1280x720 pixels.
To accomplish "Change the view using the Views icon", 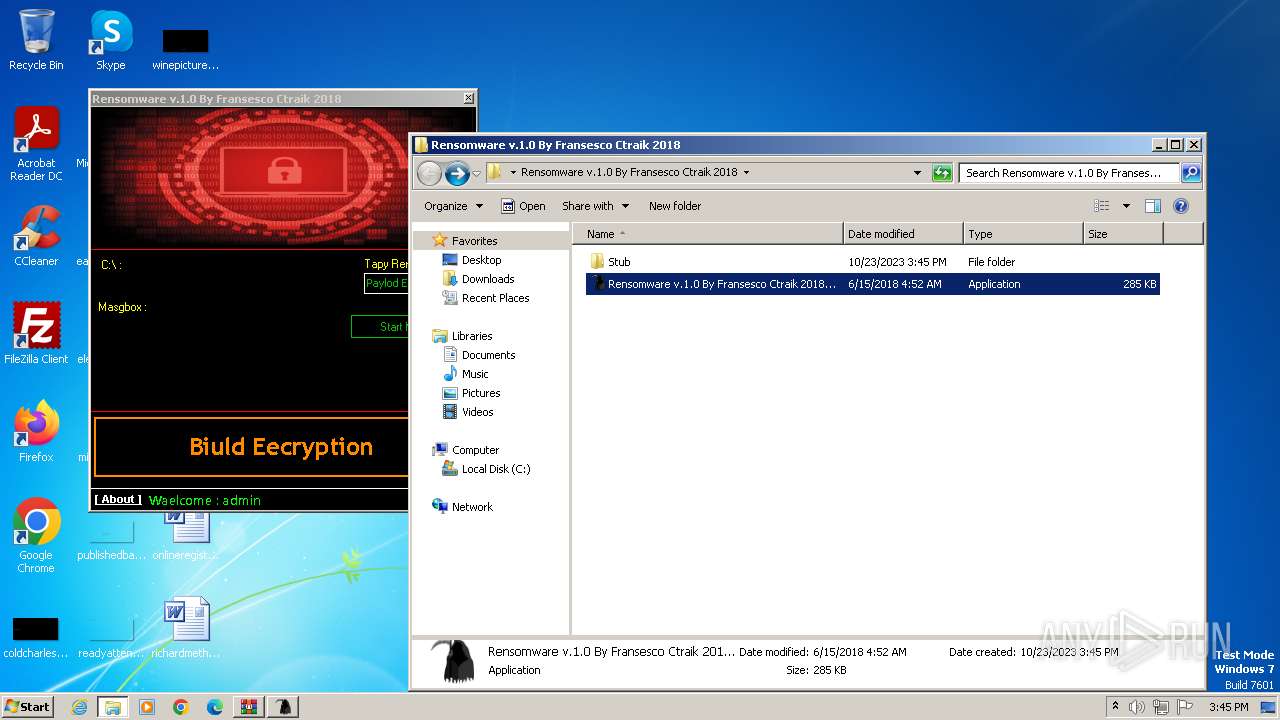I will (1101, 206).
